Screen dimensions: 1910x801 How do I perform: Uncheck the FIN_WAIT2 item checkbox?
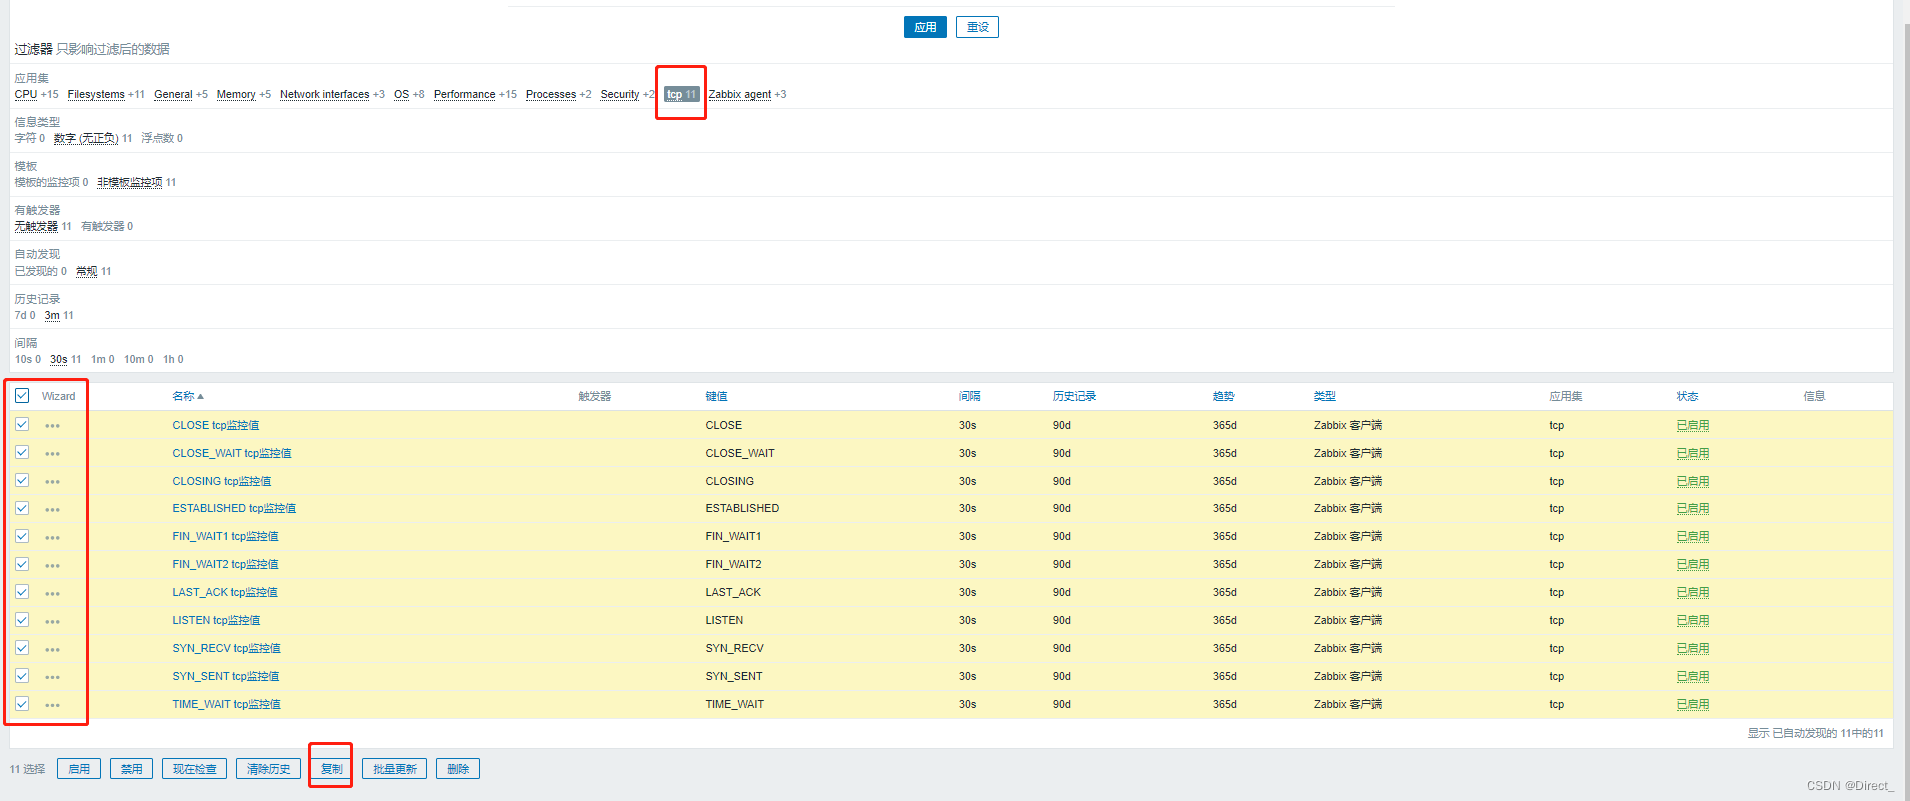[x=22, y=564]
